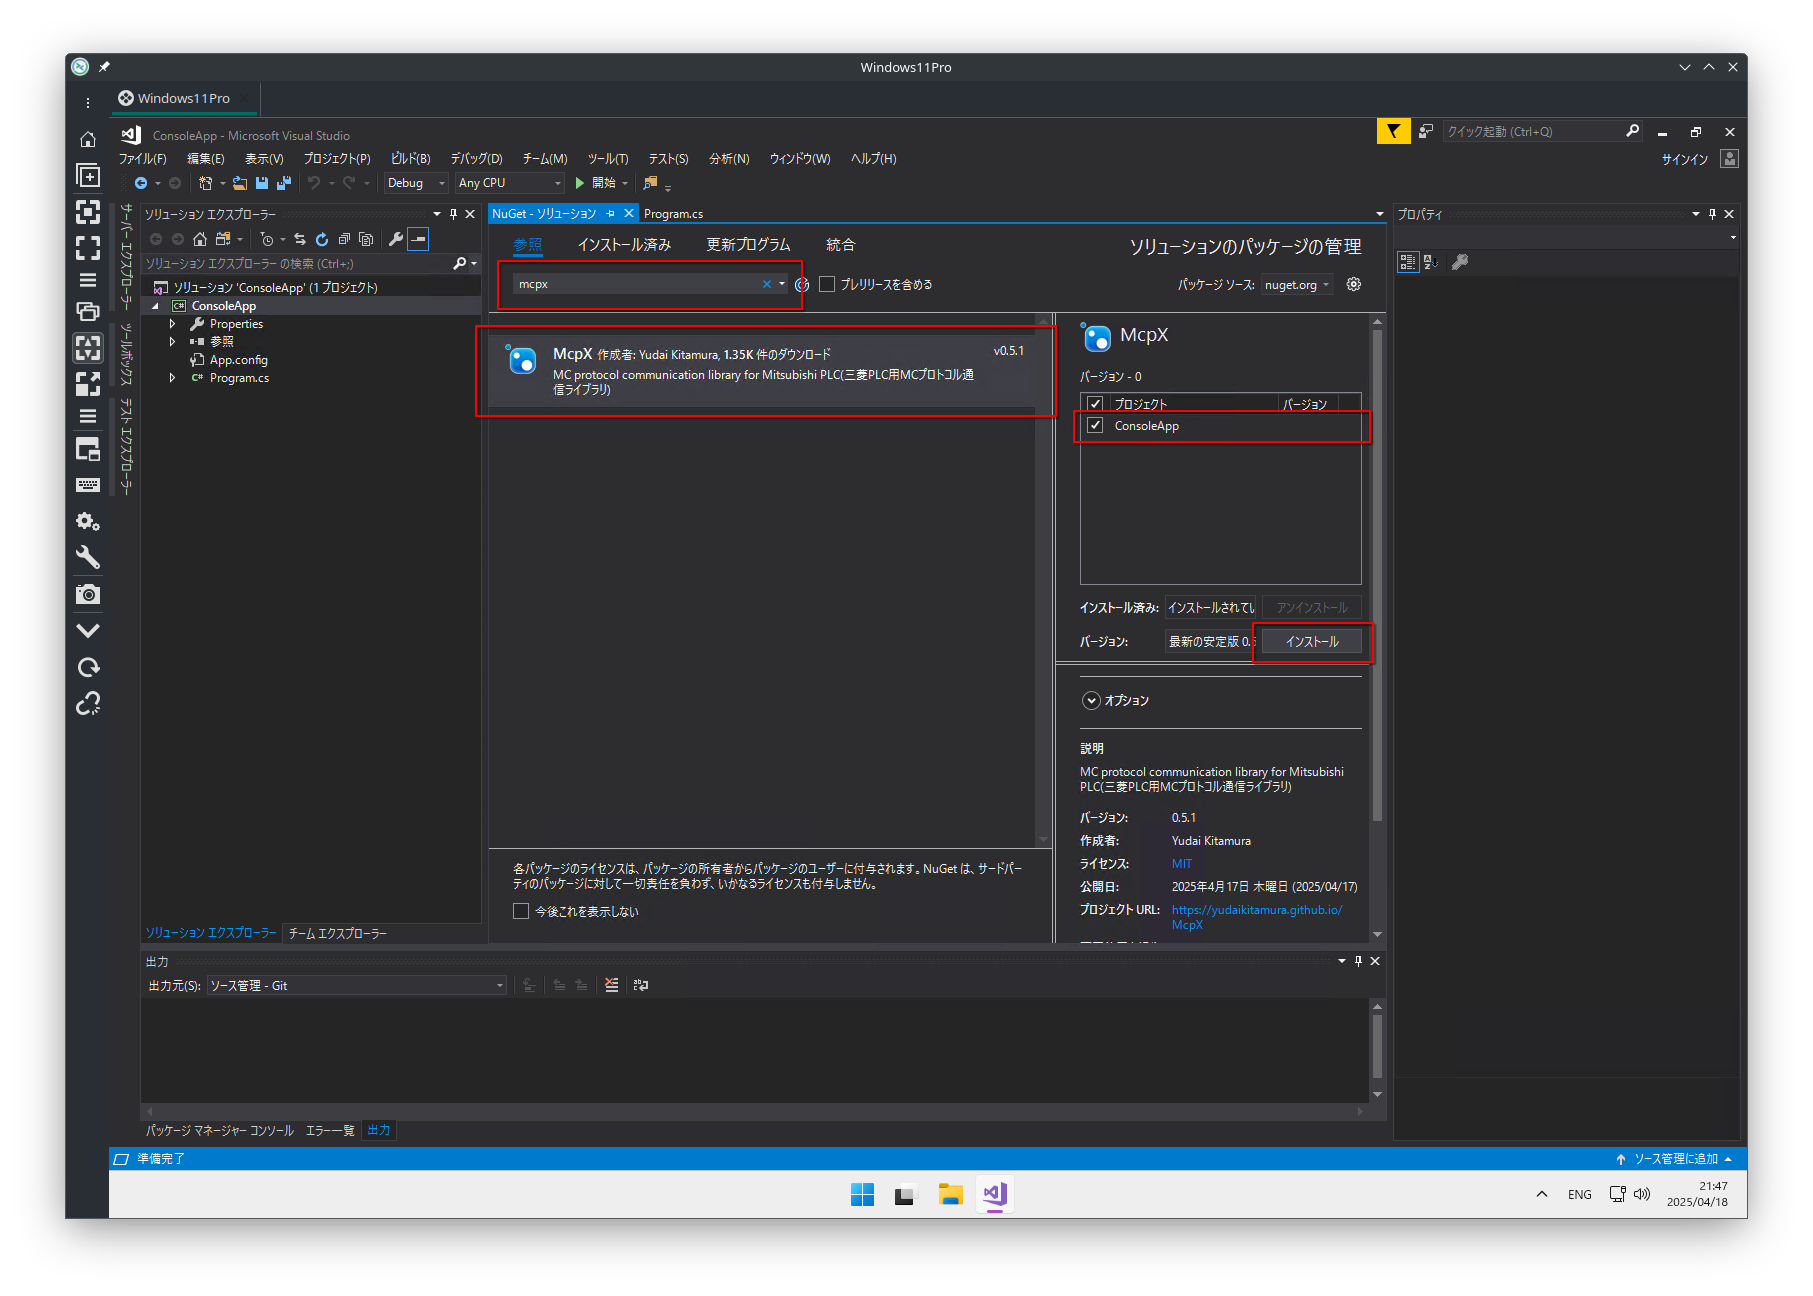Check the Do not show this again checkbox
The image size is (1813, 1296).
coord(521,911)
